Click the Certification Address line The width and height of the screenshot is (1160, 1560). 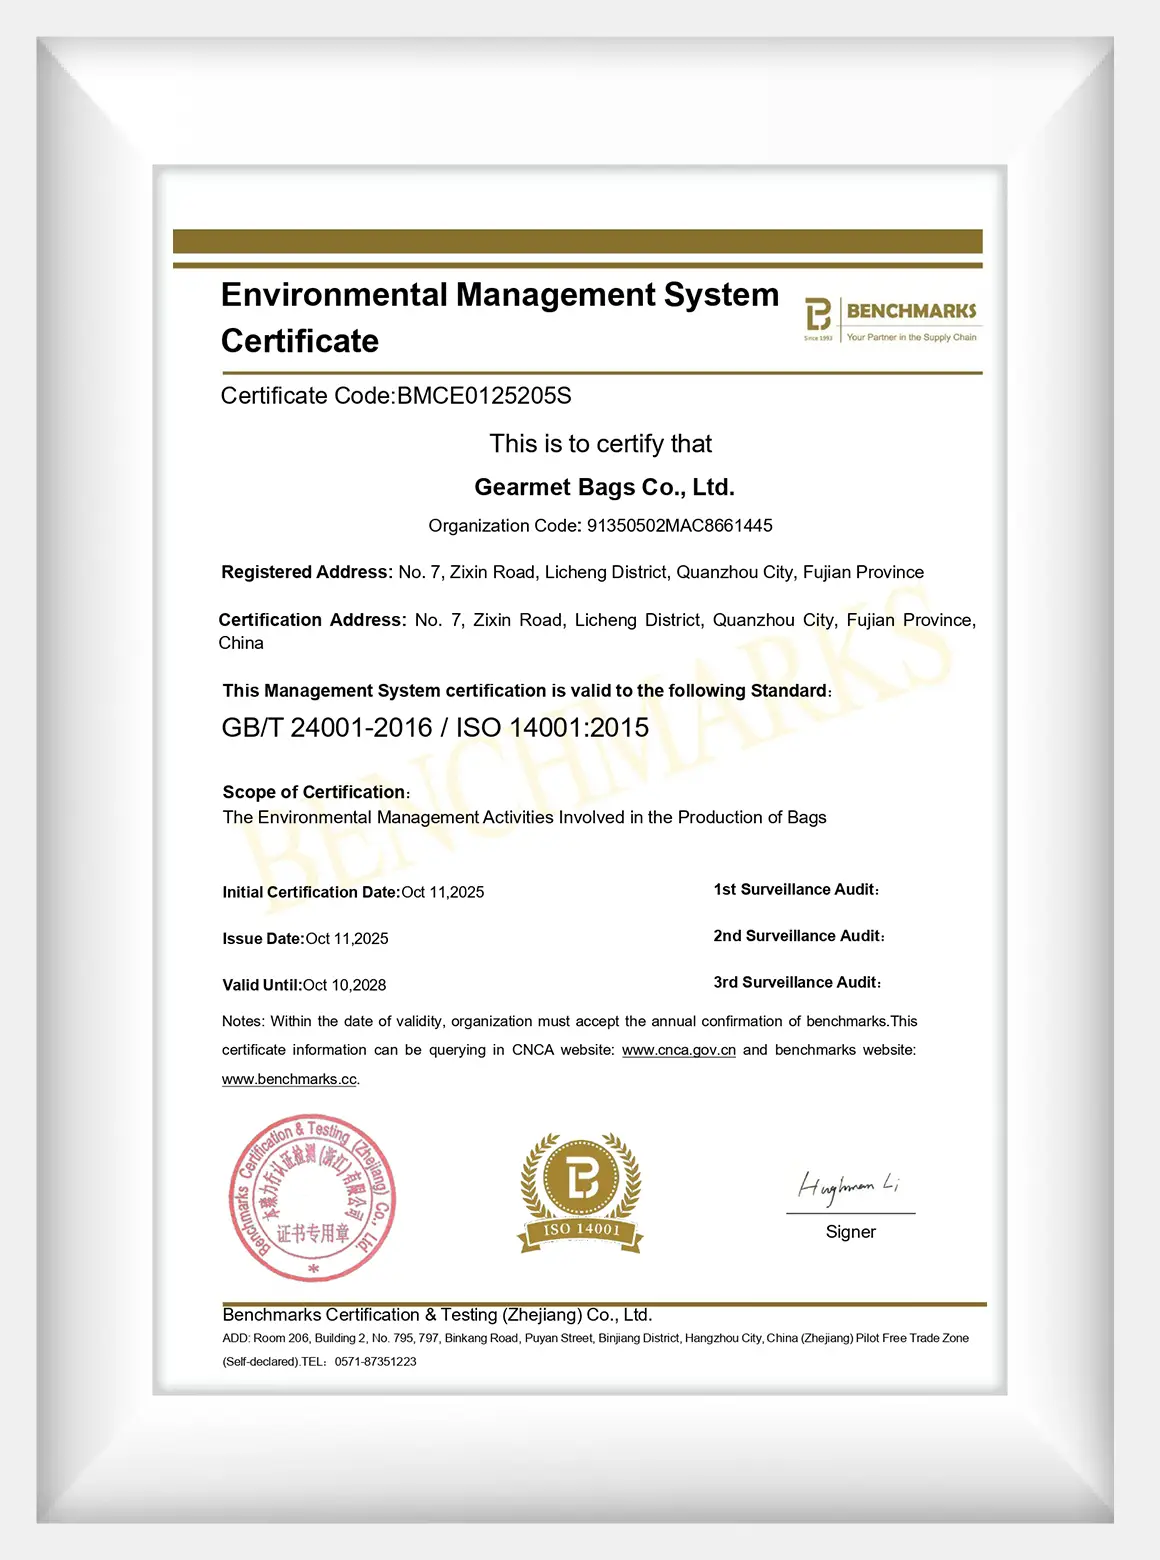point(597,631)
